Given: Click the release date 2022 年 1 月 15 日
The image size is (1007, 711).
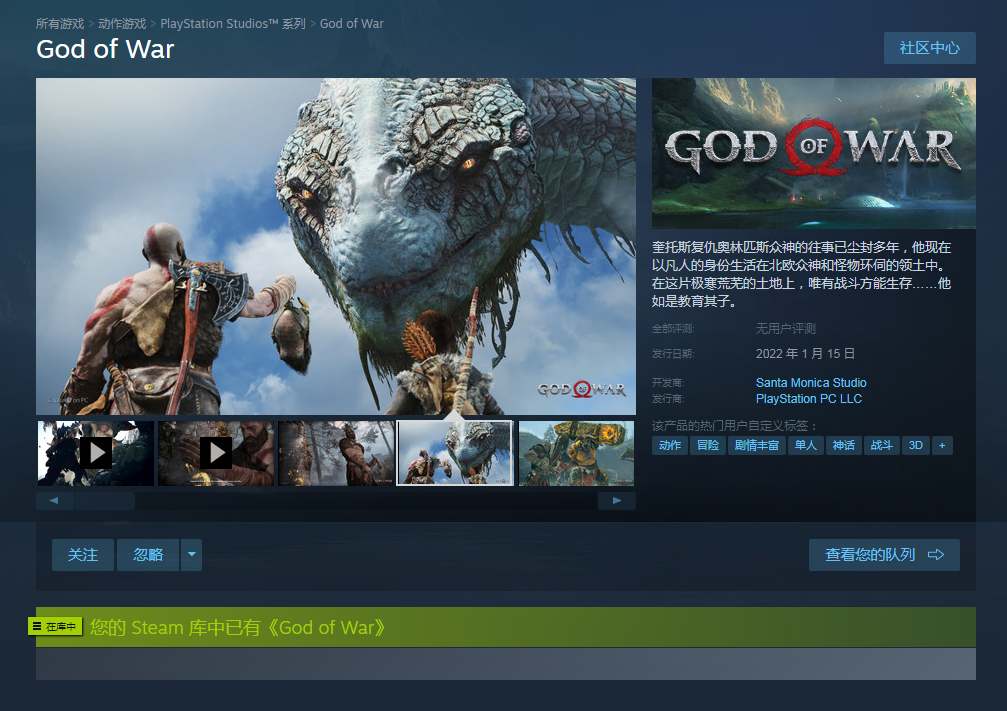Looking at the screenshot, I should pyautogui.click(x=805, y=354).
